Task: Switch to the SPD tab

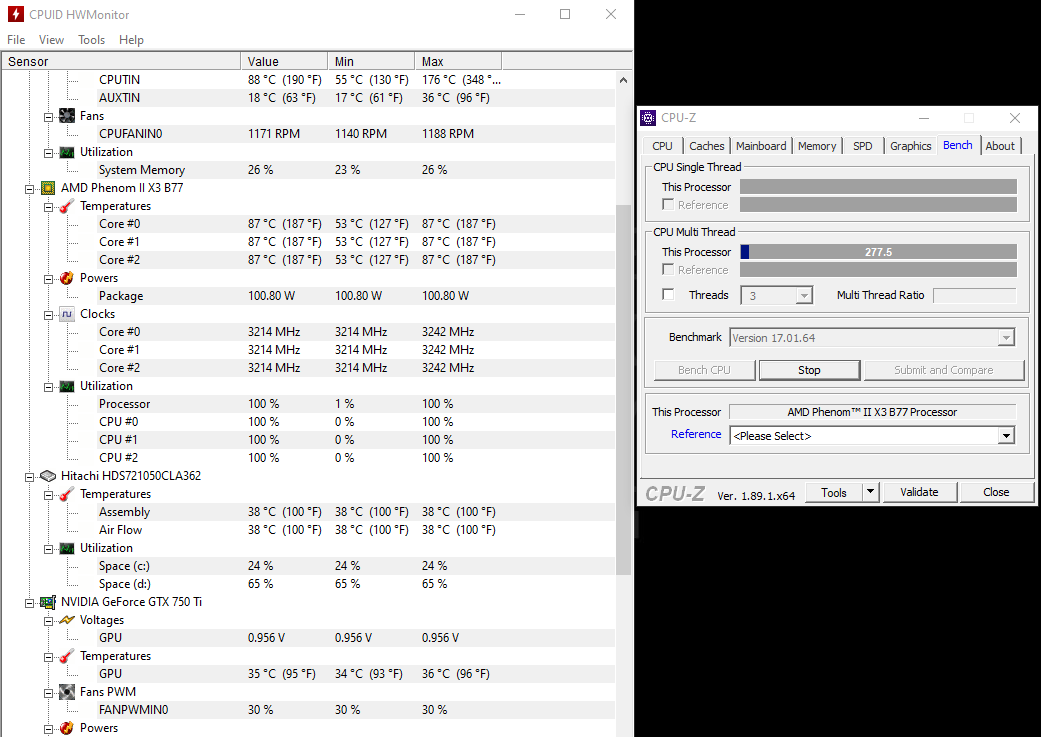Action: point(862,146)
